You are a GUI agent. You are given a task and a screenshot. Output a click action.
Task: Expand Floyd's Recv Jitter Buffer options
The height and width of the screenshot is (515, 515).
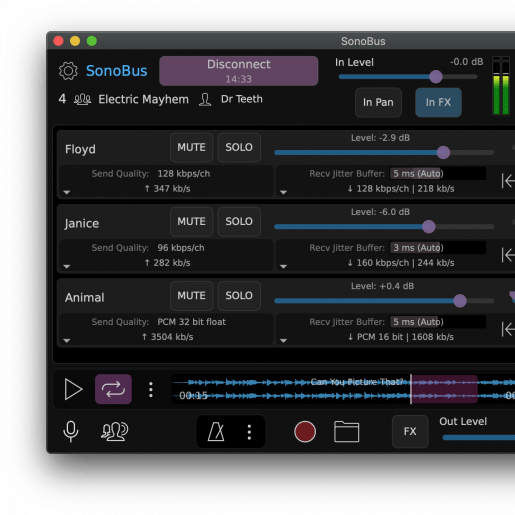pyautogui.click(x=283, y=192)
